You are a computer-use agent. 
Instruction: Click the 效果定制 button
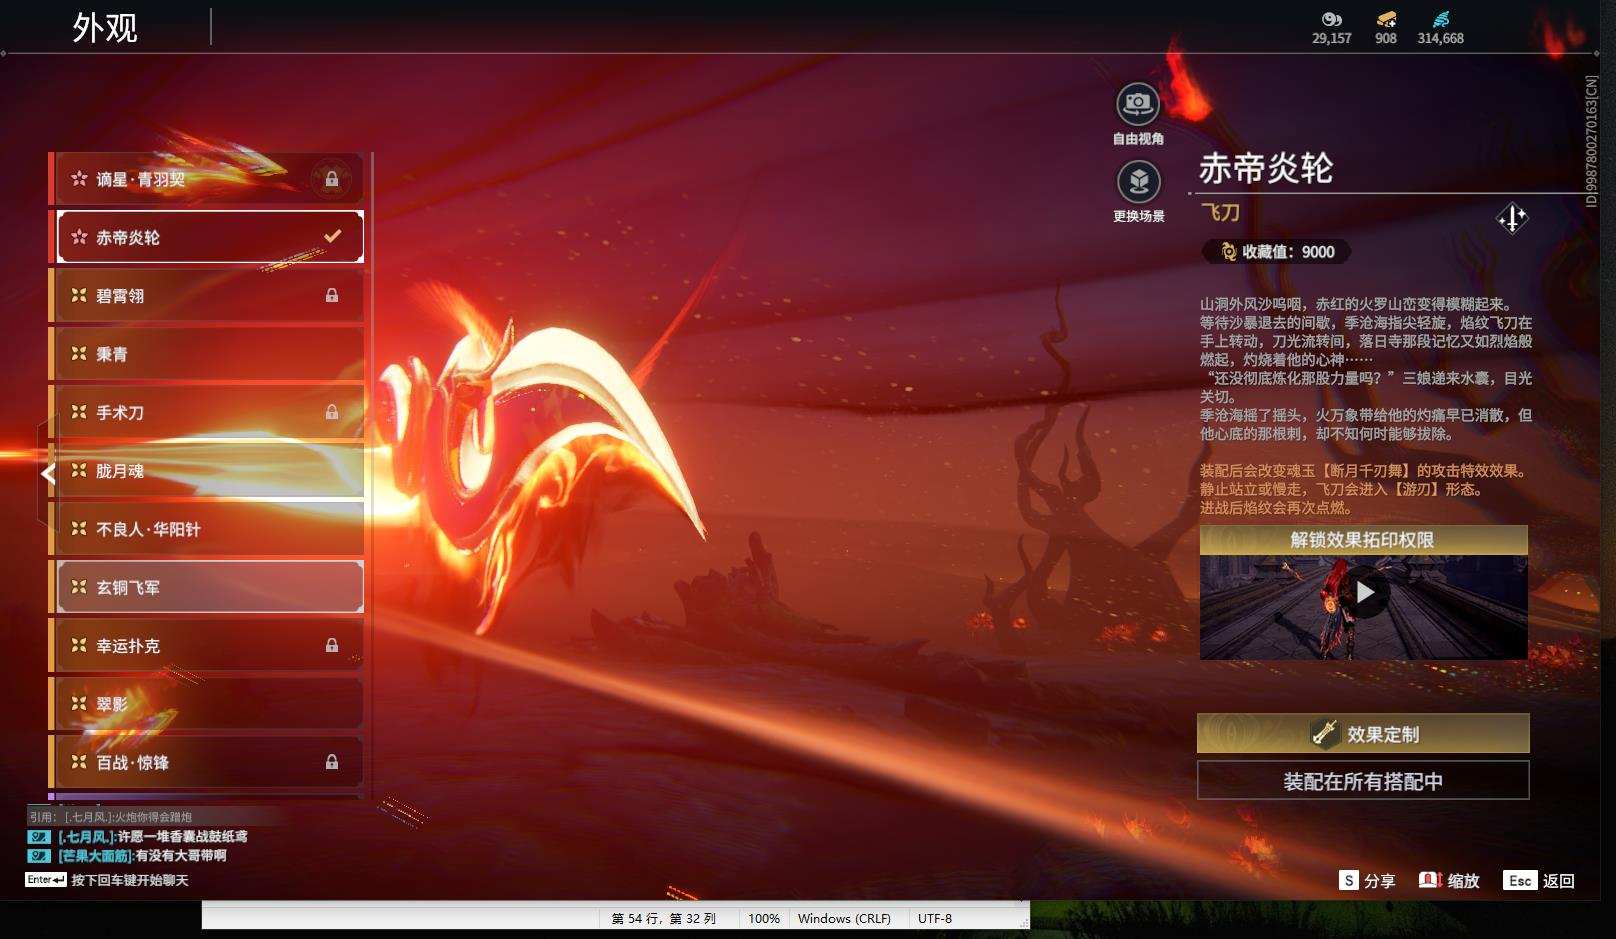[x=1363, y=734]
